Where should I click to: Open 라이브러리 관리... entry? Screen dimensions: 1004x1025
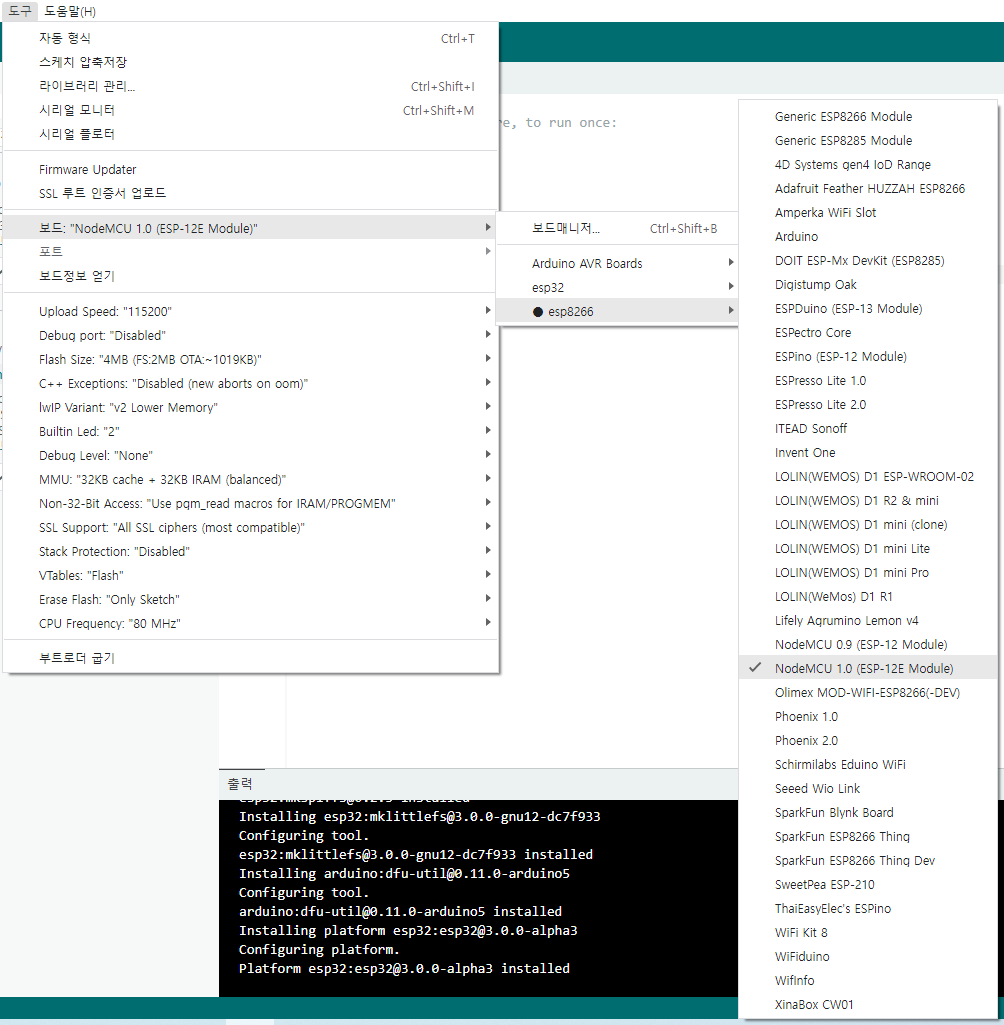(251, 86)
